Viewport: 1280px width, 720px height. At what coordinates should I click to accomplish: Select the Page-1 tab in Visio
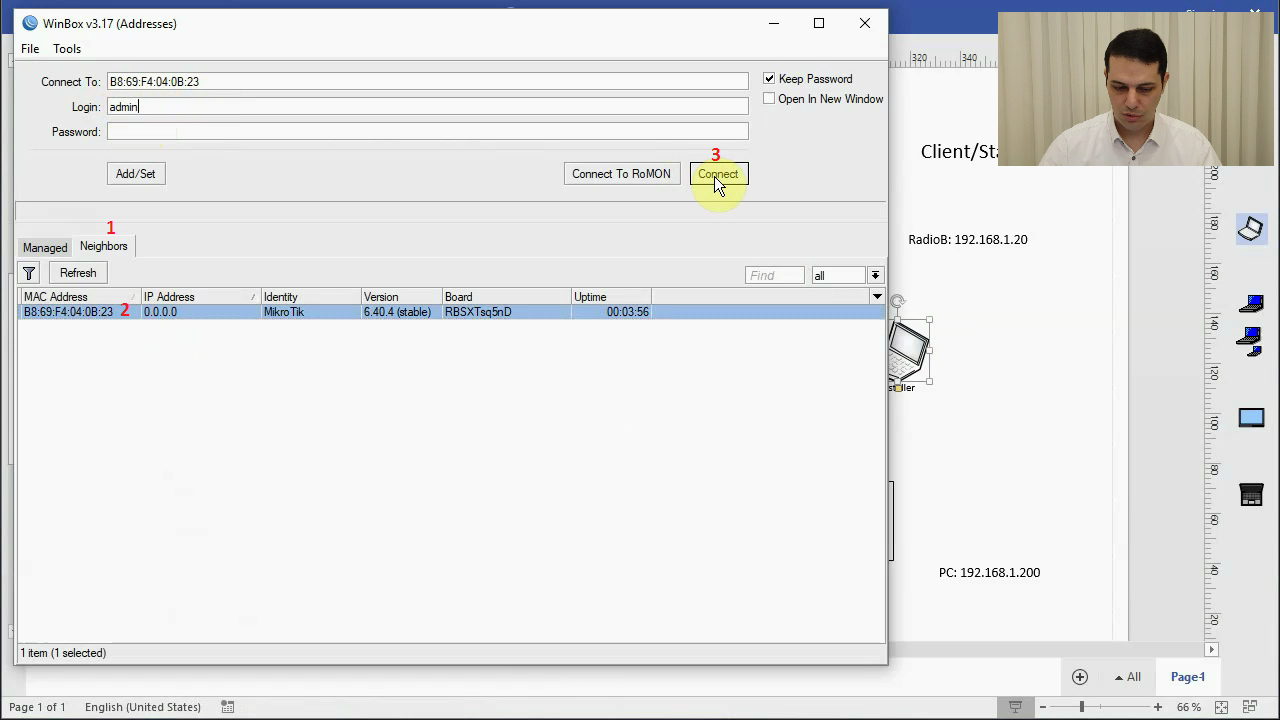tap(1188, 677)
